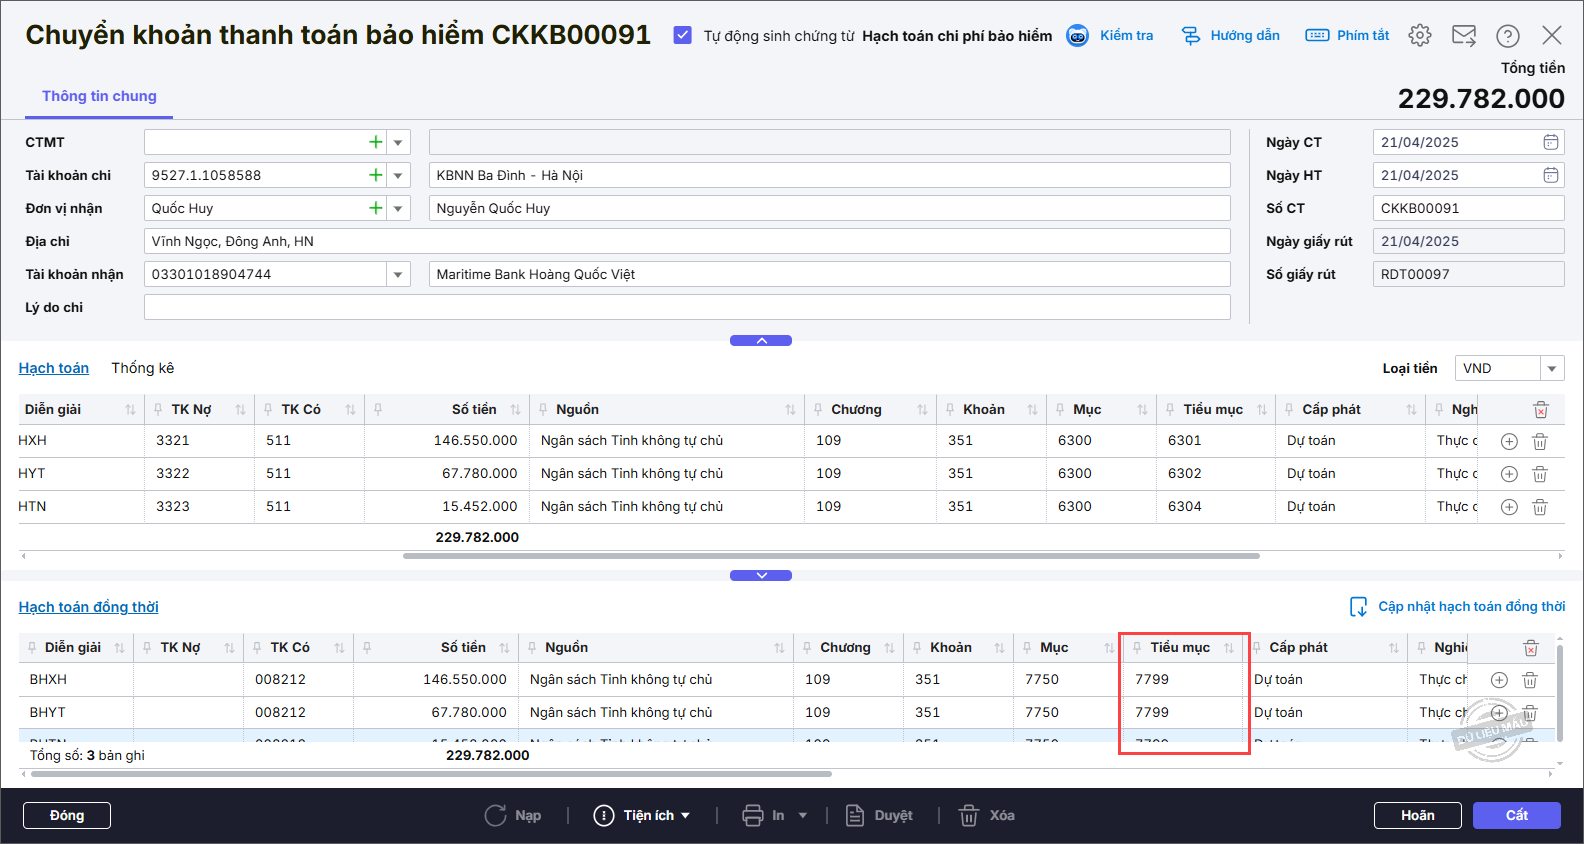
Task: Expand the Tài khoản nhận dropdown
Action: 398,274
